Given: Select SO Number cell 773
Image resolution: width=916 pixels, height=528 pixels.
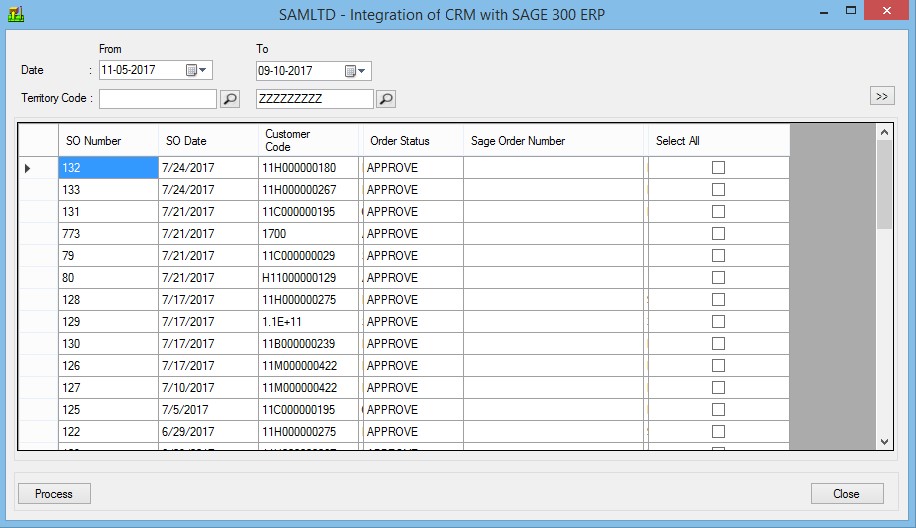Looking at the screenshot, I should [108, 234].
